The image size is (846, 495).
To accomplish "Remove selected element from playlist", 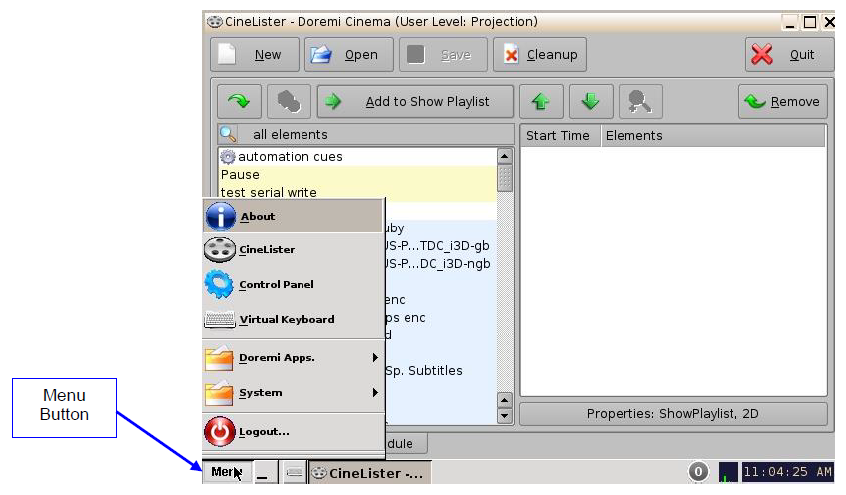I will 782,101.
